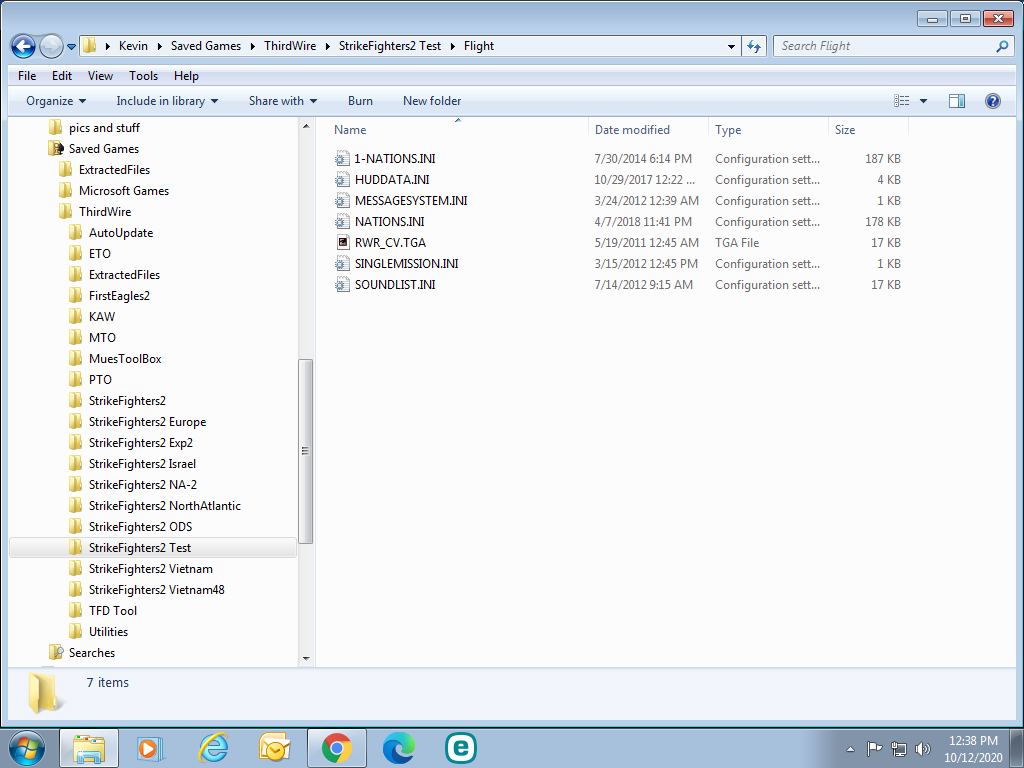Open Google Chrome from taskbar
The height and width of the screenshot is (768, 1024).
337,748
